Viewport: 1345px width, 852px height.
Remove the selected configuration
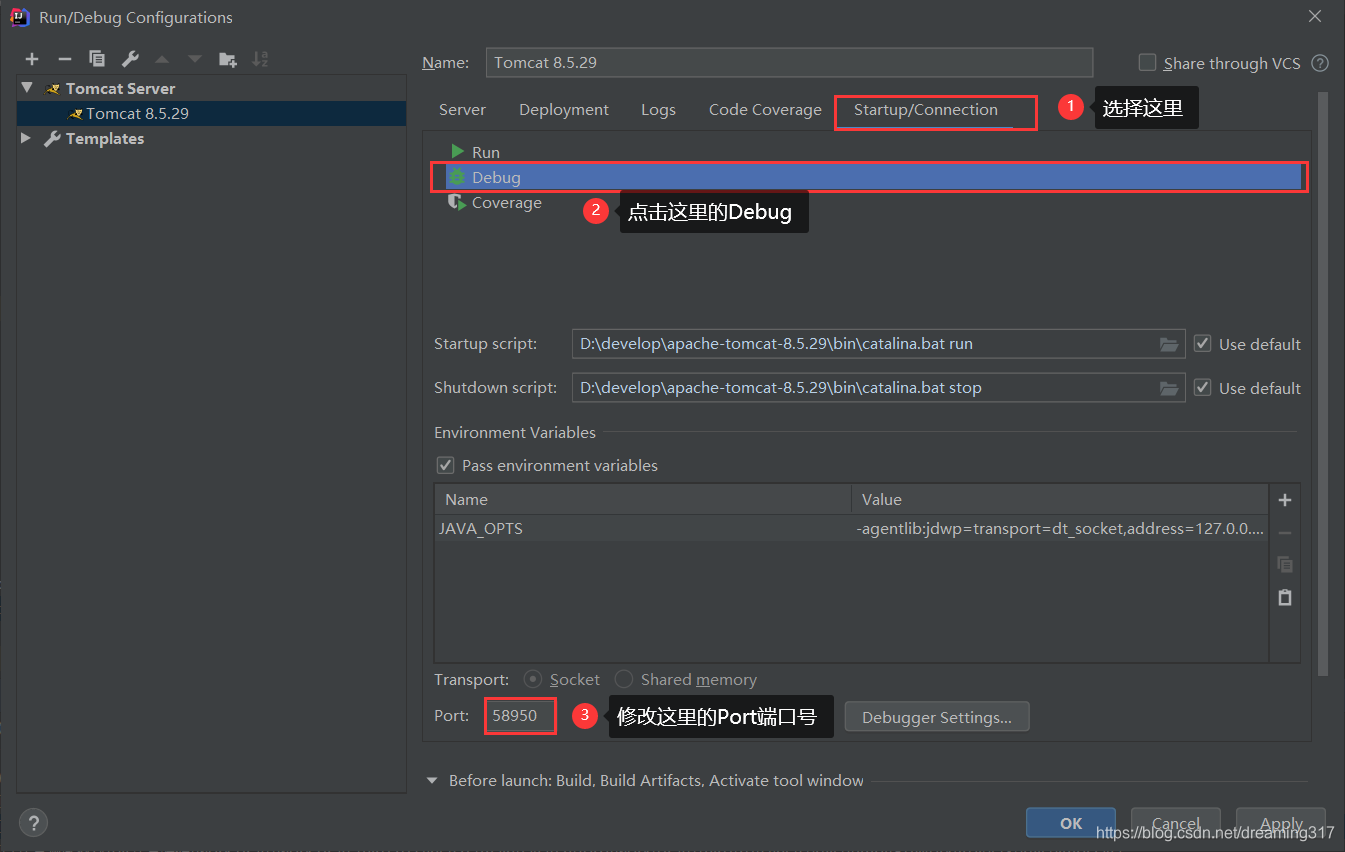click(64, 59)
